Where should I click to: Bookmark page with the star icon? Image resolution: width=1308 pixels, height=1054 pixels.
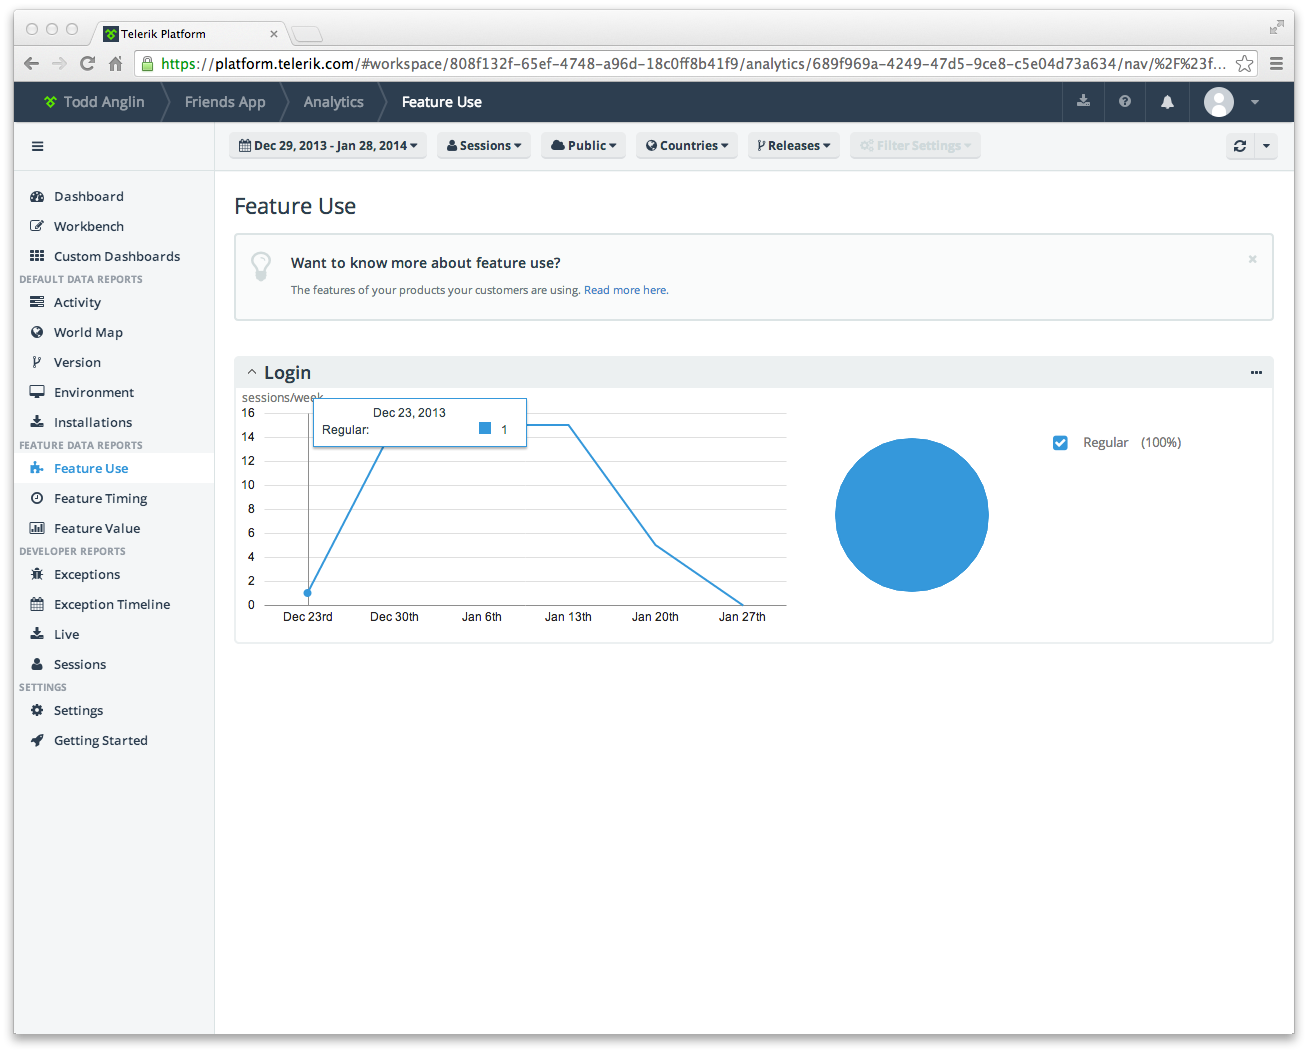[1244, 64]
